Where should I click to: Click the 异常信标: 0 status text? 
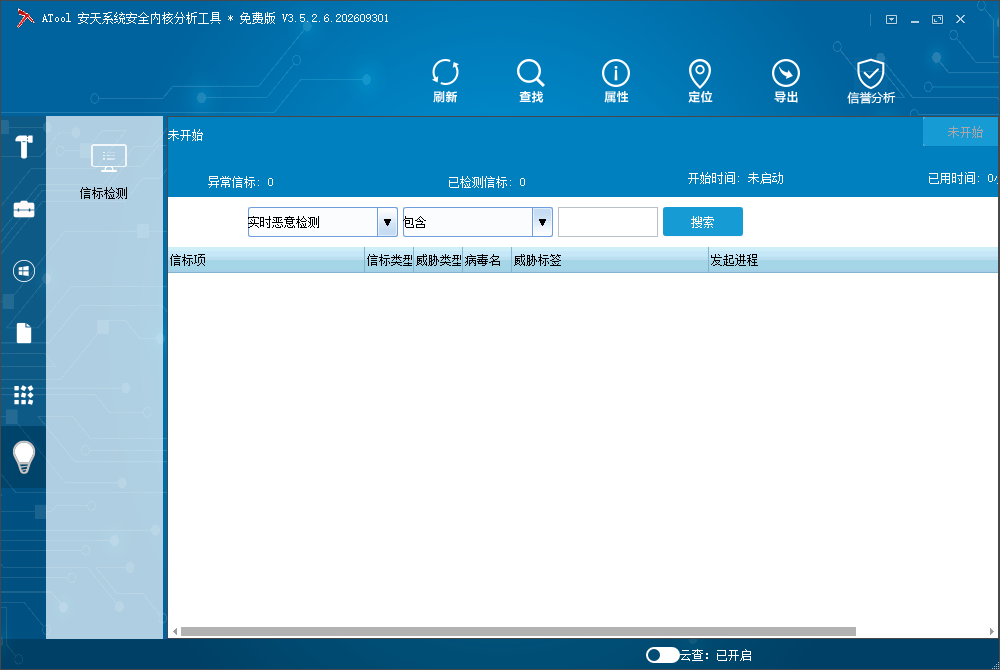(240, 182)
